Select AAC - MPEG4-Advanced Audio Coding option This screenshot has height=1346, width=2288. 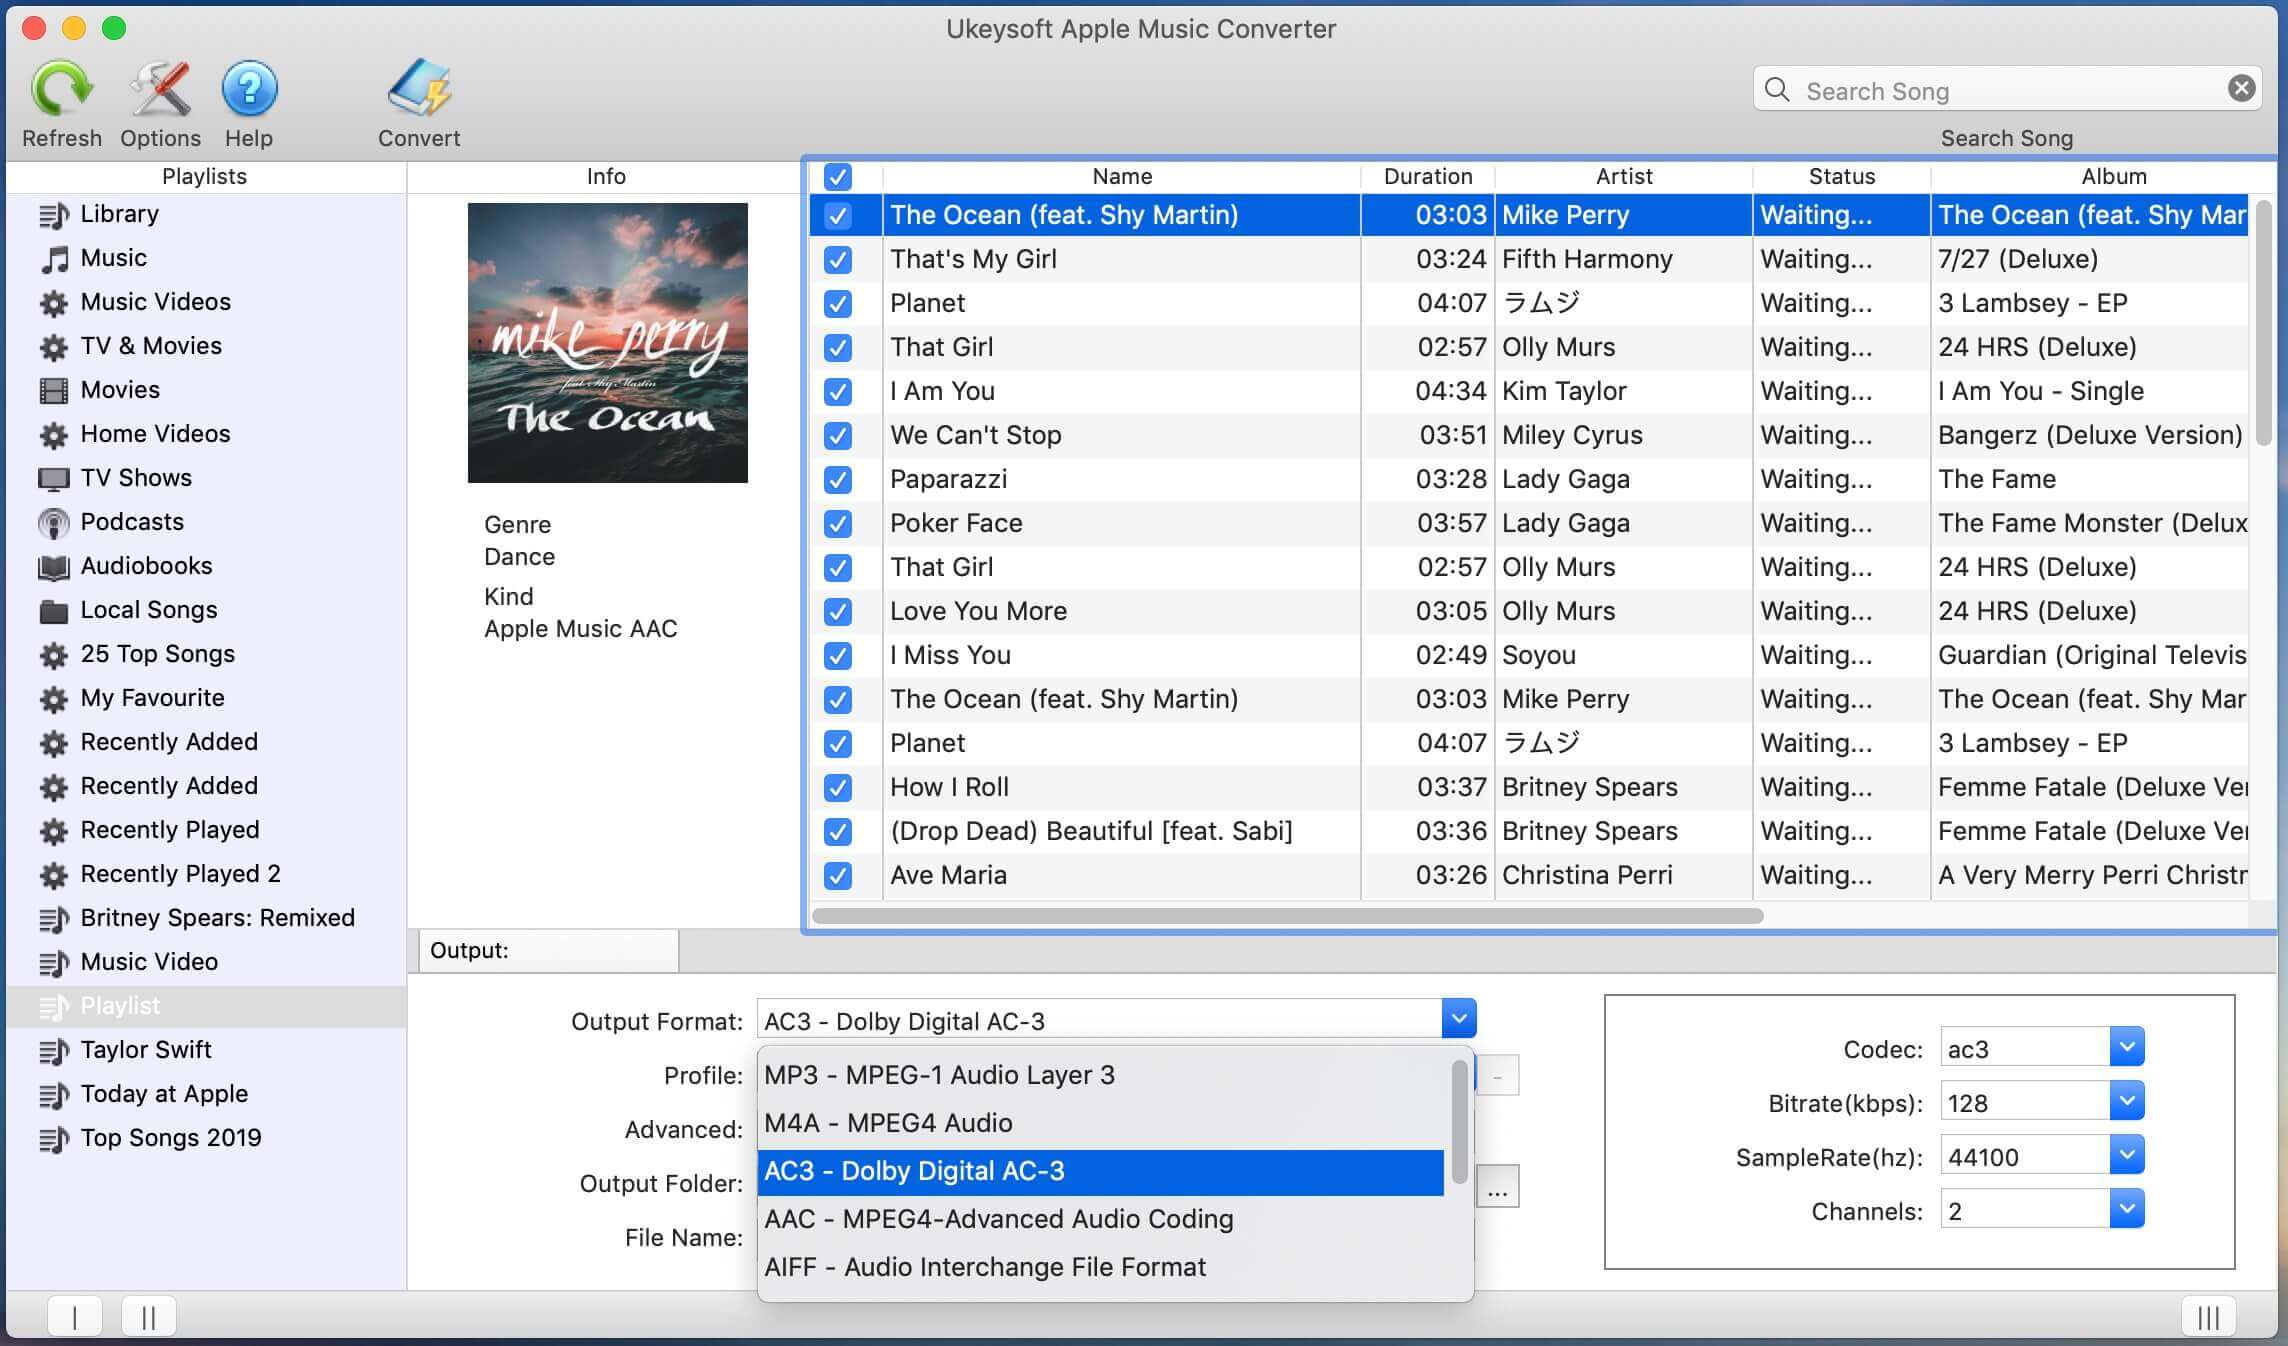pyautogui.click(x=998, y=1219)
